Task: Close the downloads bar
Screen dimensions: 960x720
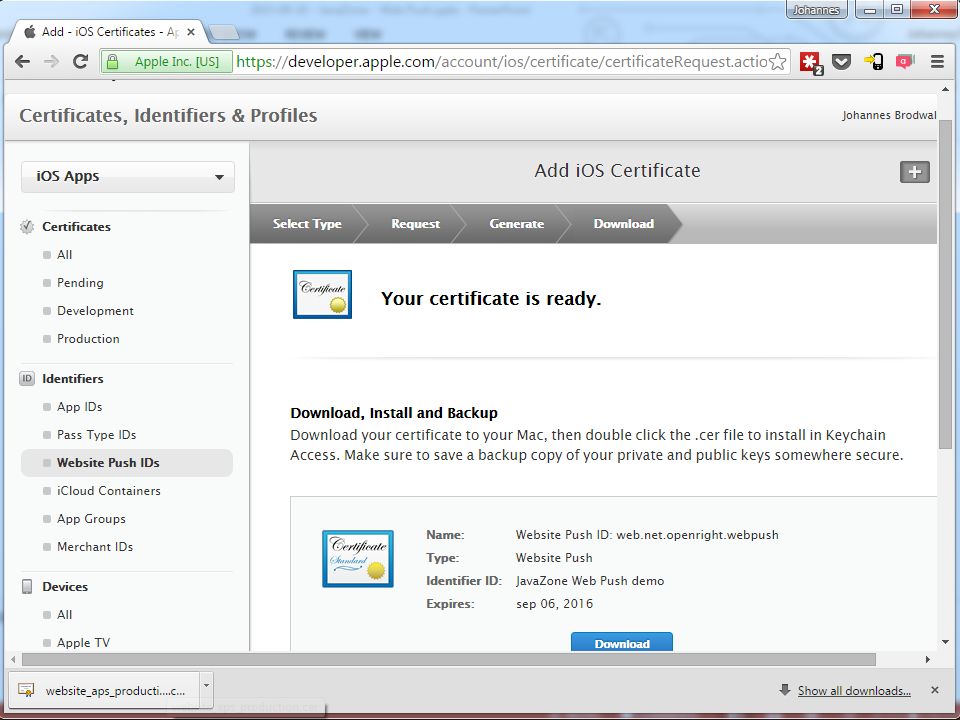Action: (935, 690)
